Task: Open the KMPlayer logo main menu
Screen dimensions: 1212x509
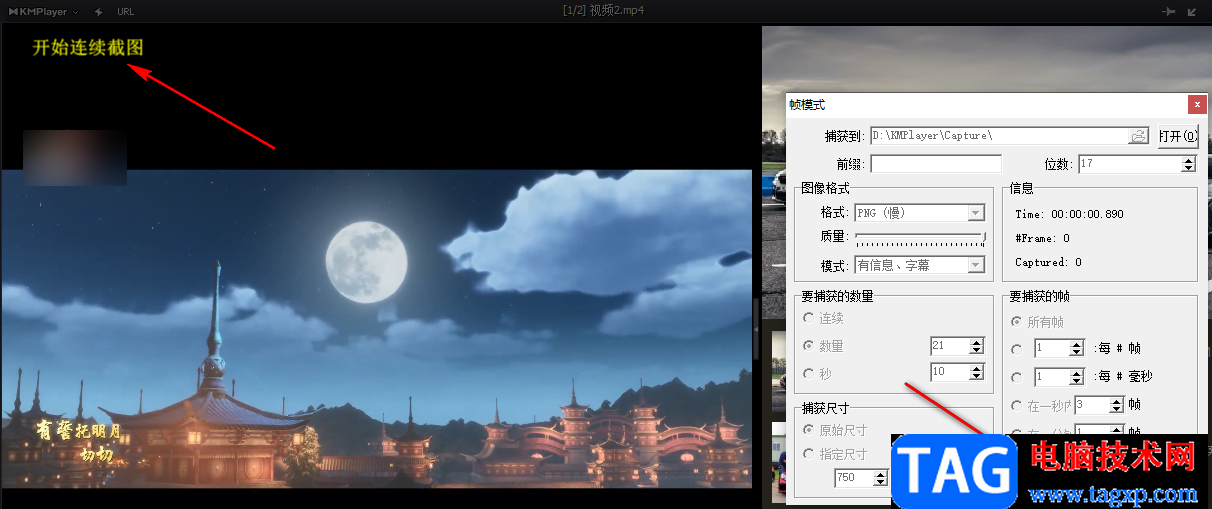Action: coord(43,11)
